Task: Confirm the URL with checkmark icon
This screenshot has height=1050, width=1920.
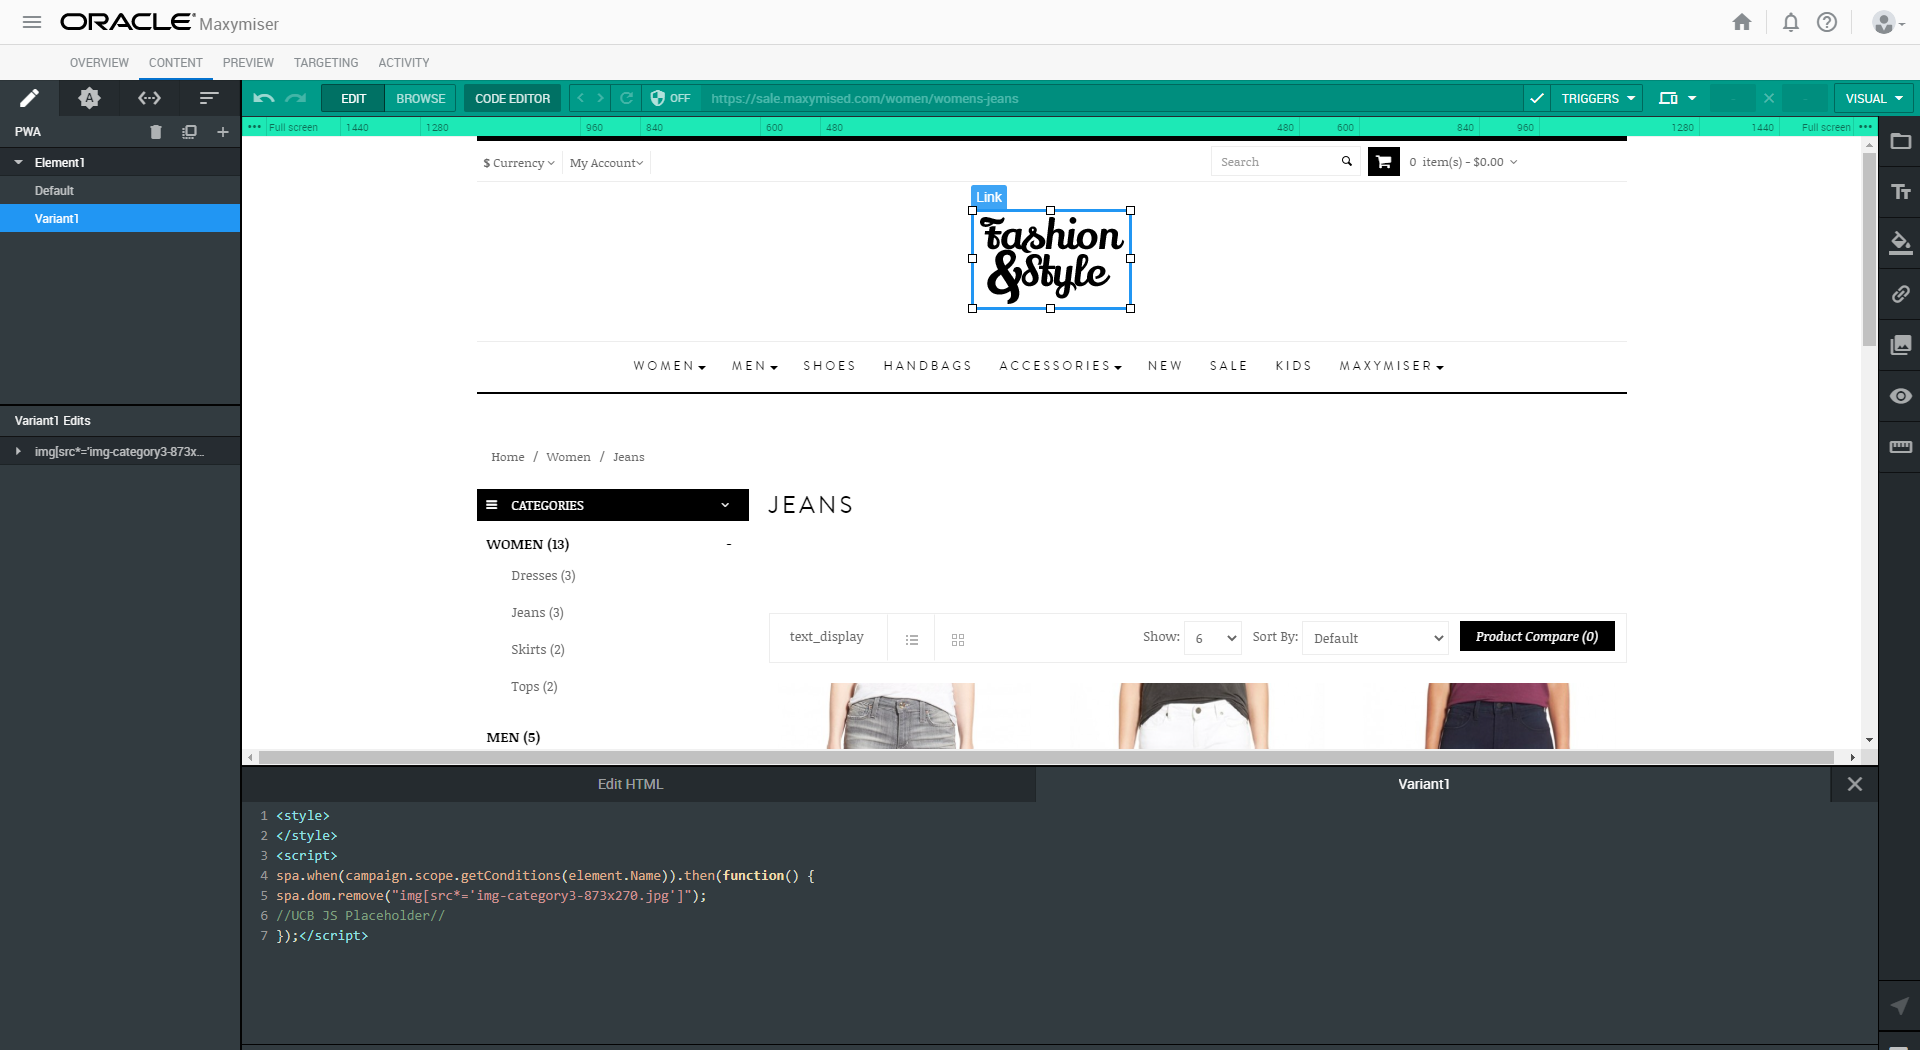Action: point(1537,98)
